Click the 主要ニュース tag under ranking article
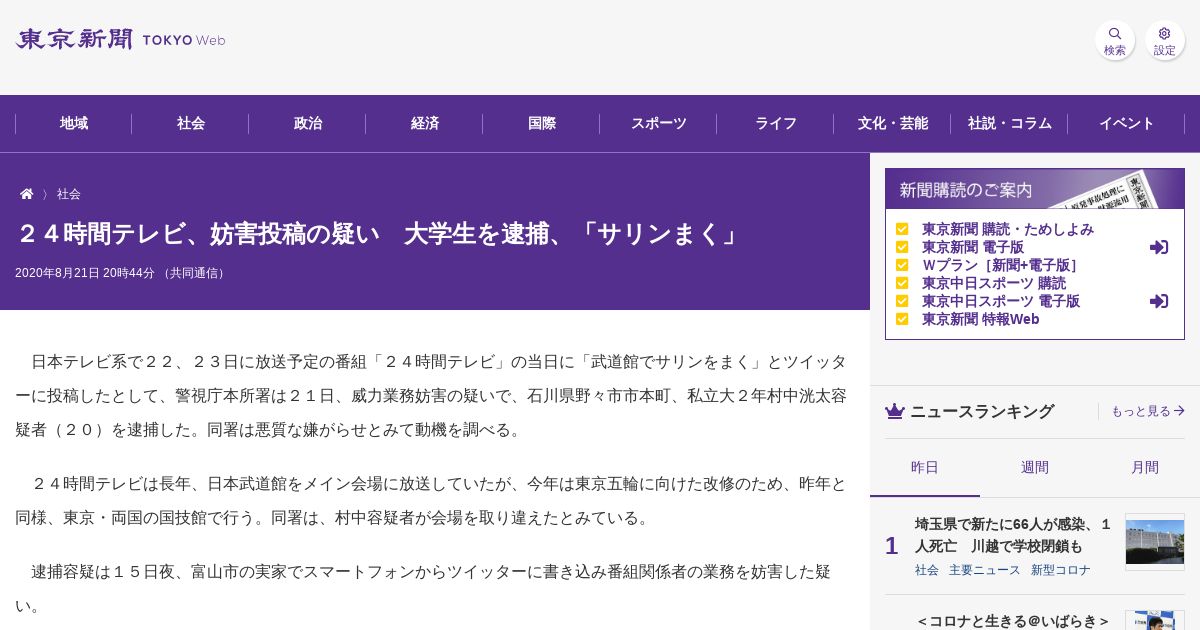 [x=985, y=570]
